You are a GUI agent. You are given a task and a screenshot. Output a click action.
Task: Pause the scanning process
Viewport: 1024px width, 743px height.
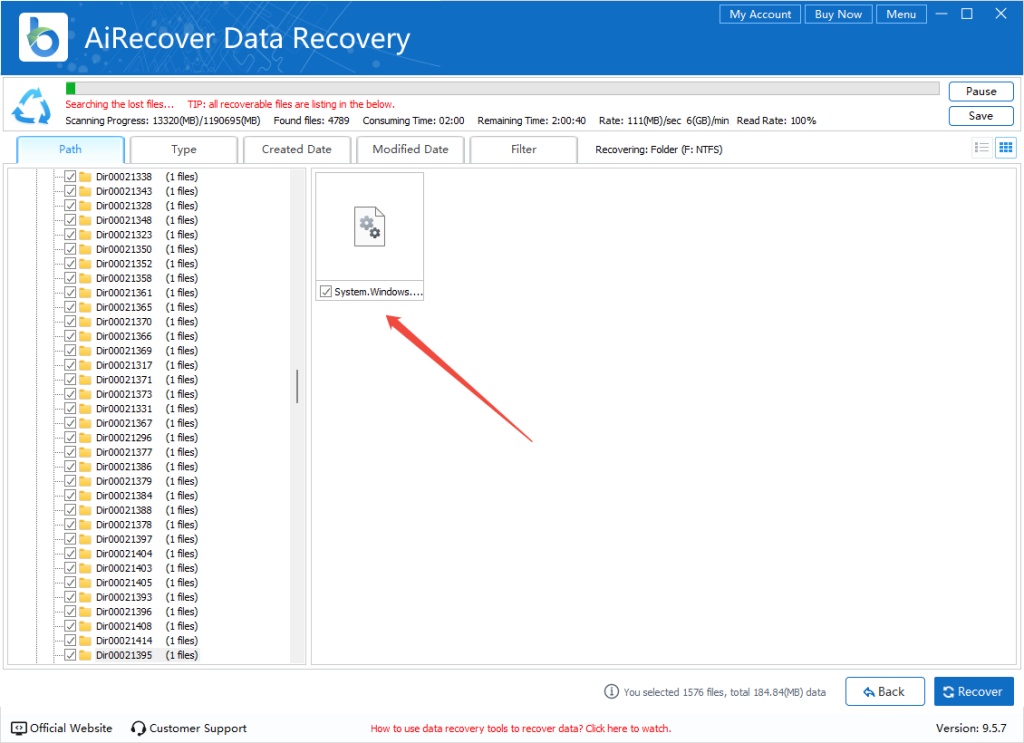tap(980, 91)
